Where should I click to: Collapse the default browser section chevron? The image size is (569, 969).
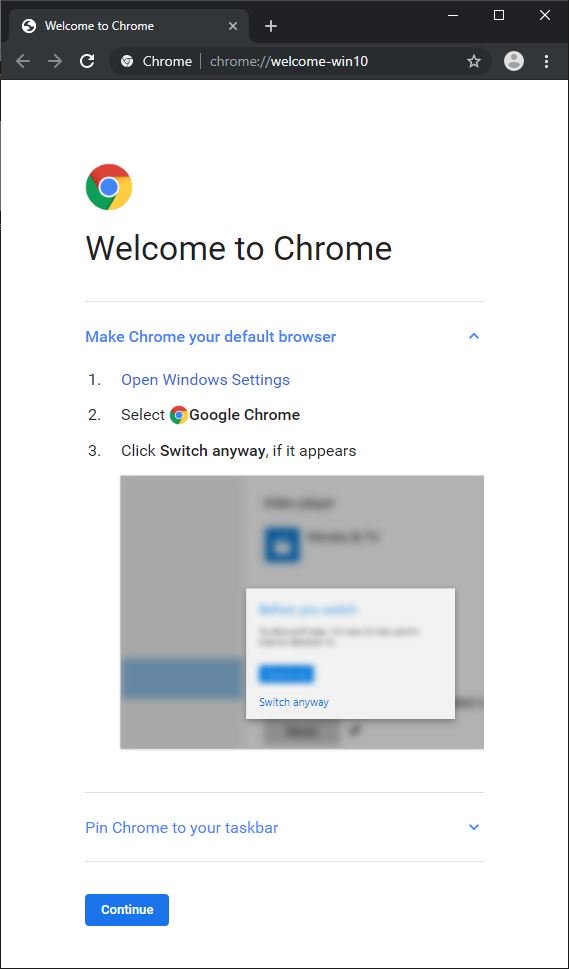pyautogui.click(x=474, y=336)
